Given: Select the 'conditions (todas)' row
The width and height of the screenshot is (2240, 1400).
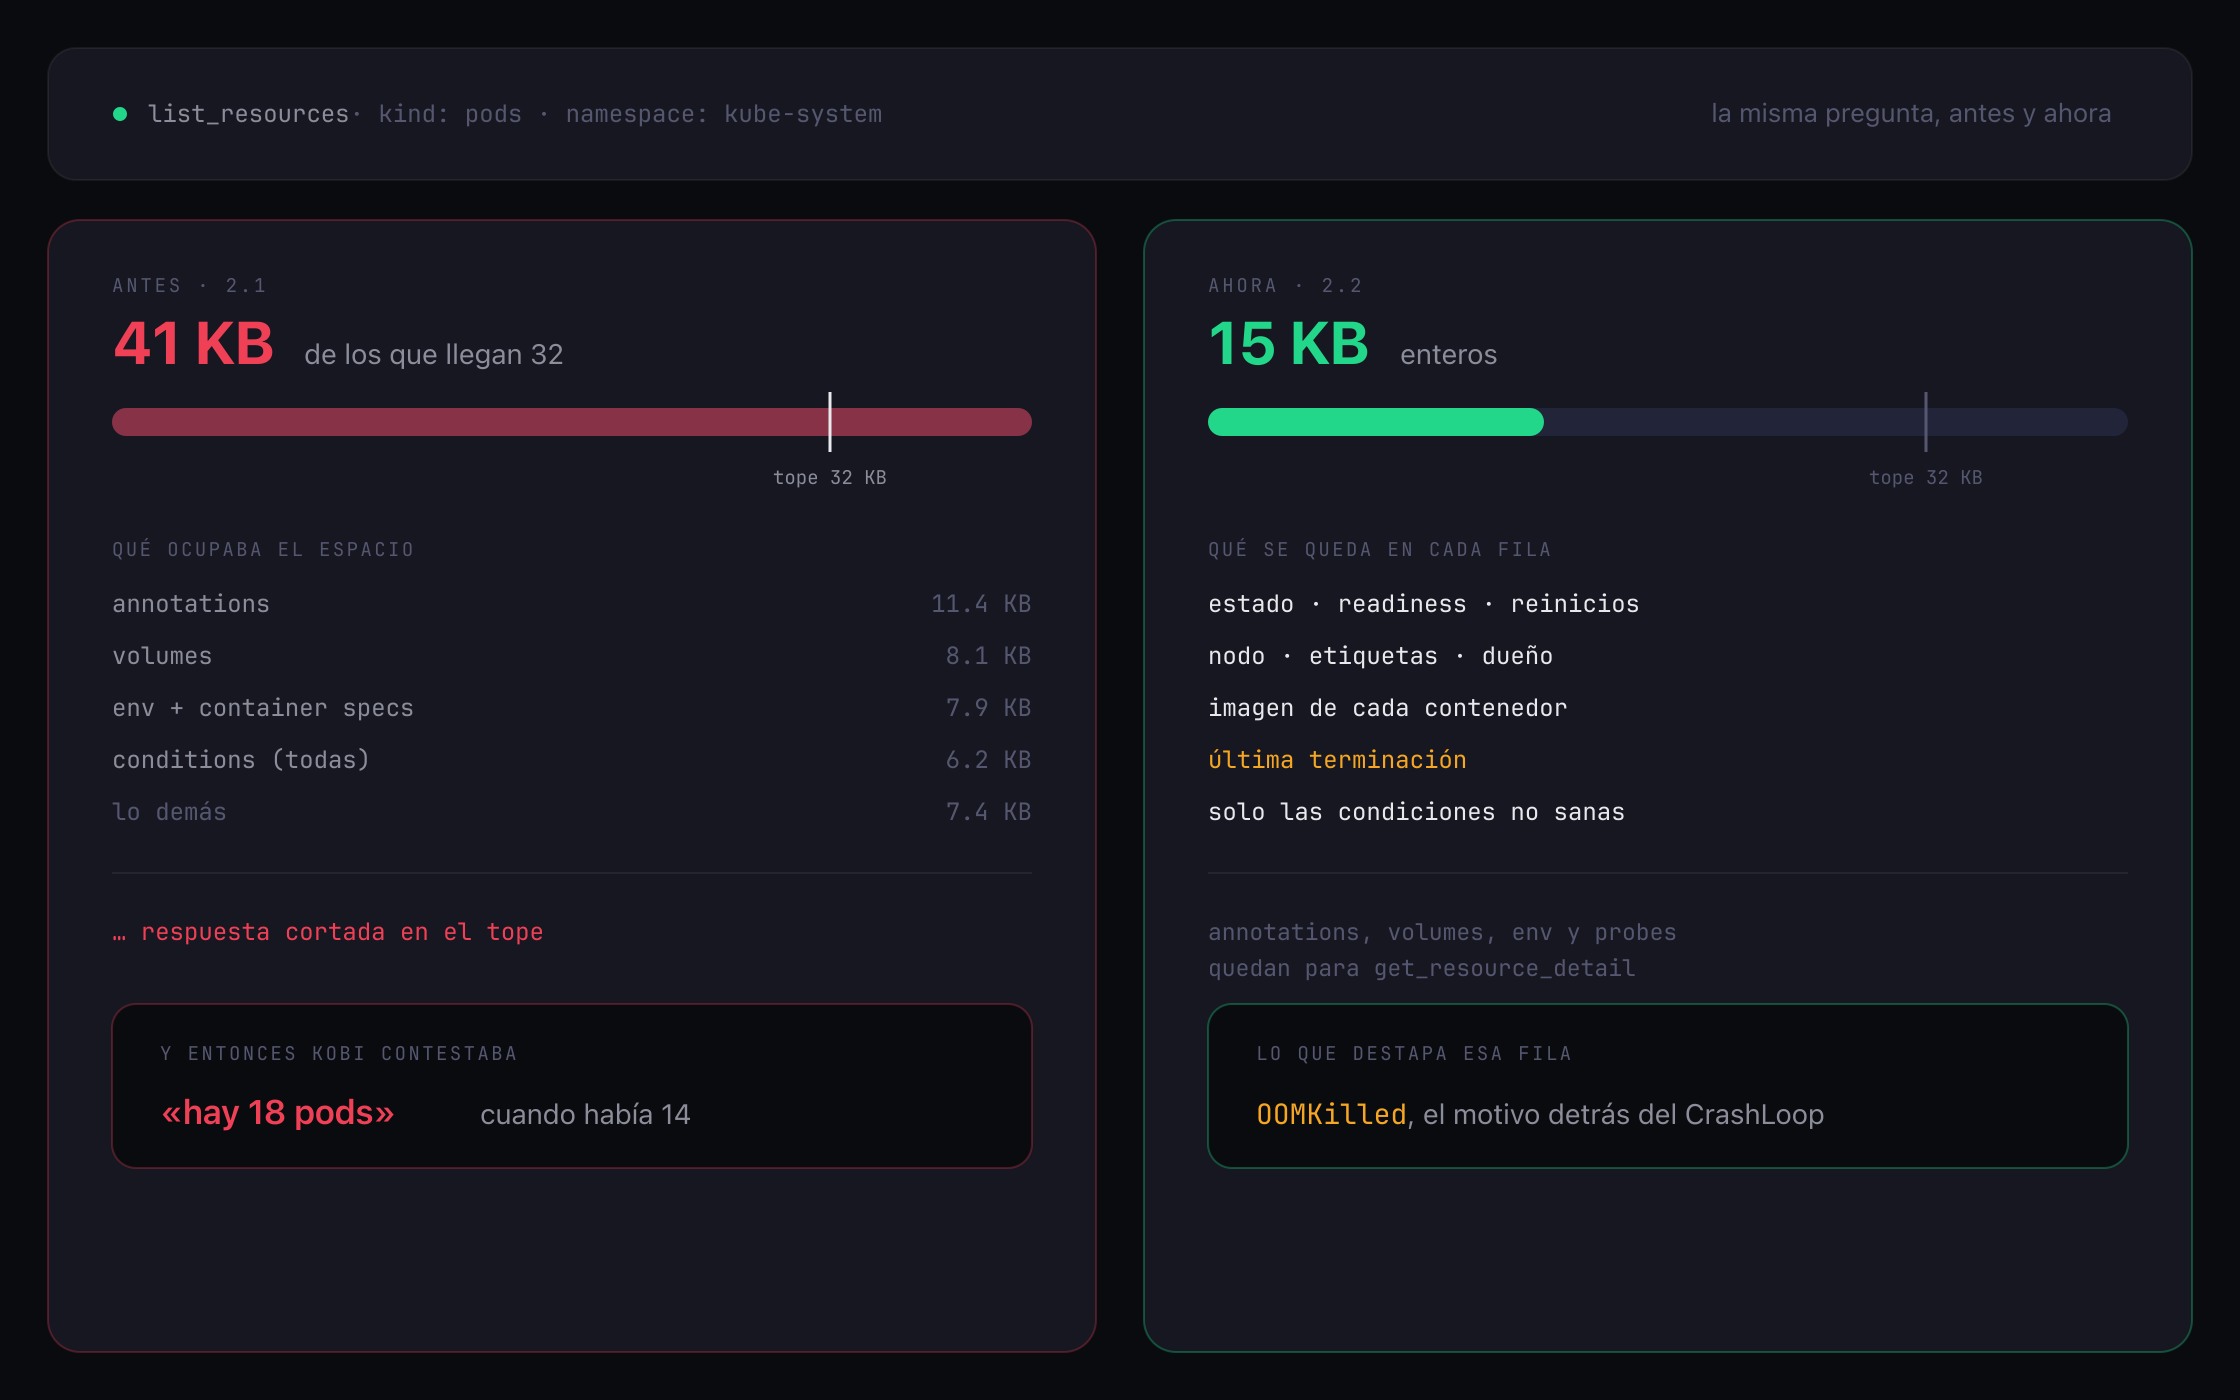Looking at the screenshot, I should (x=572, y=760).
